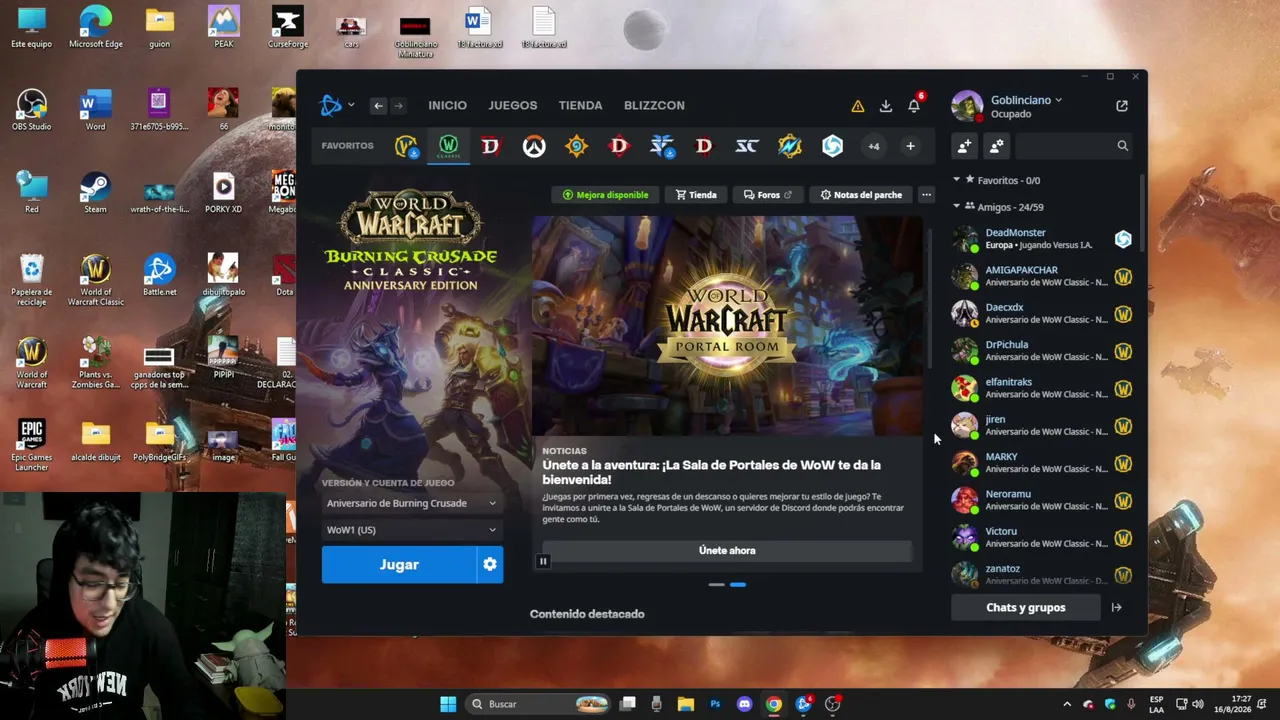Open the game version dropdown

coord(411,503)
